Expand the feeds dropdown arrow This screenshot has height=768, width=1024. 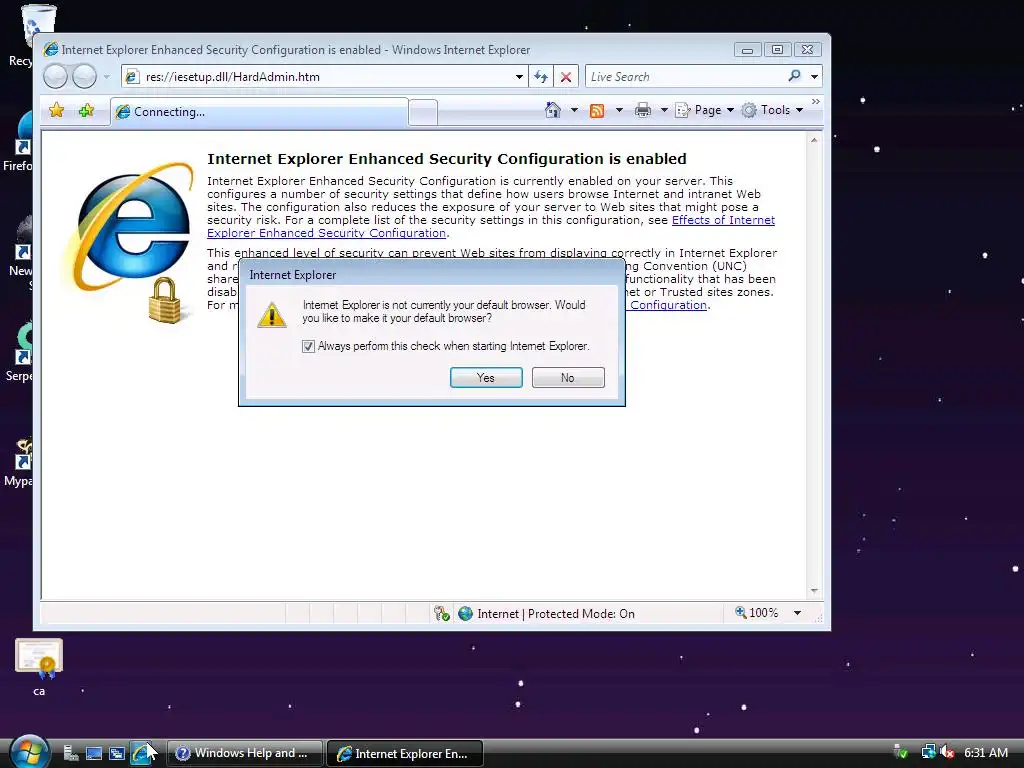619,110
